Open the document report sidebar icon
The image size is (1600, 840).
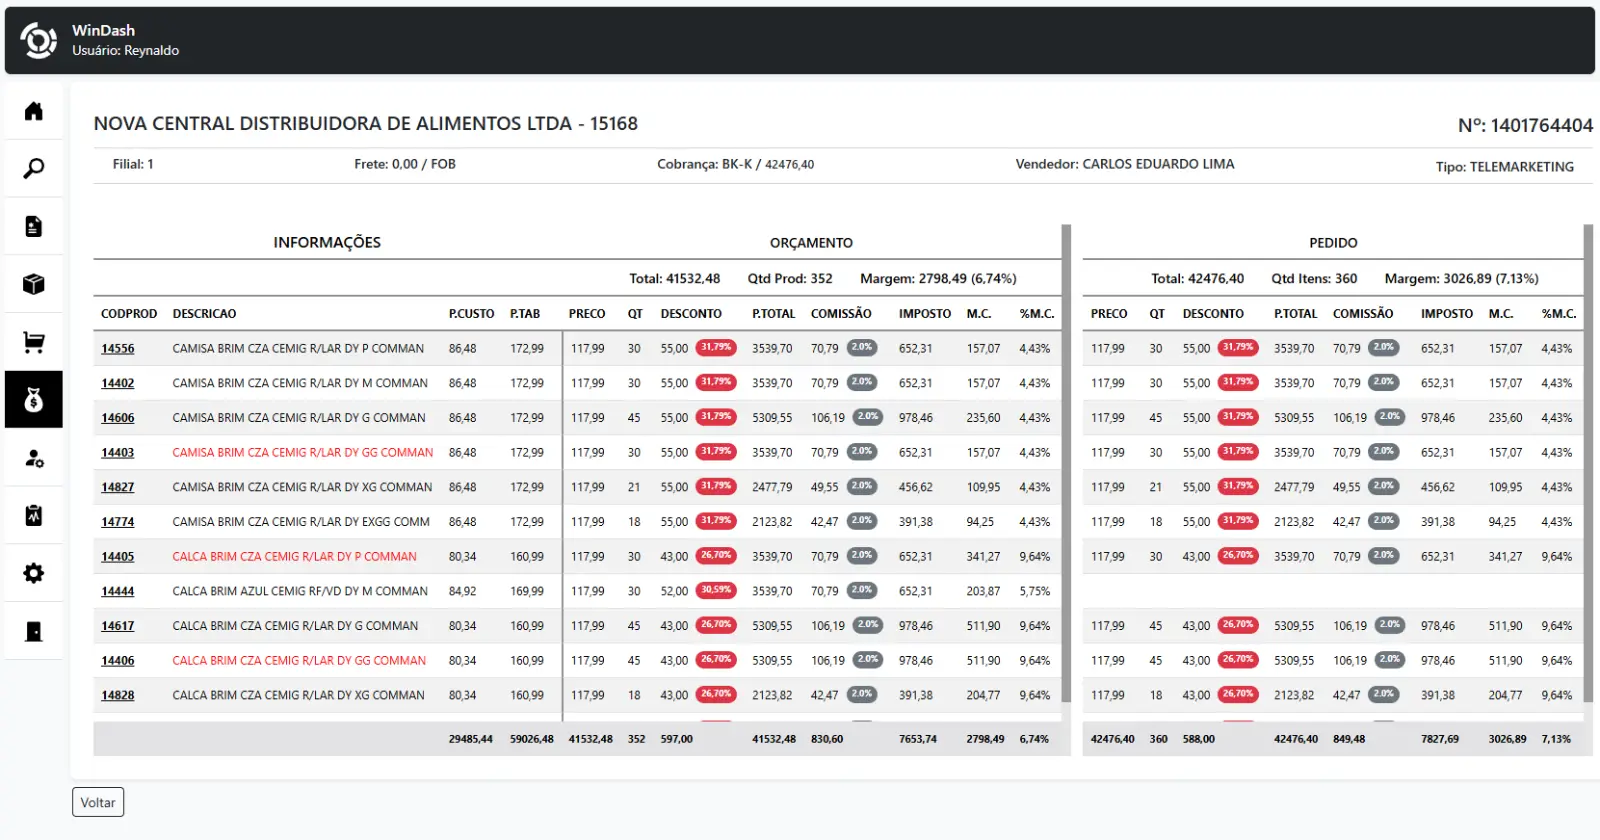34,226
